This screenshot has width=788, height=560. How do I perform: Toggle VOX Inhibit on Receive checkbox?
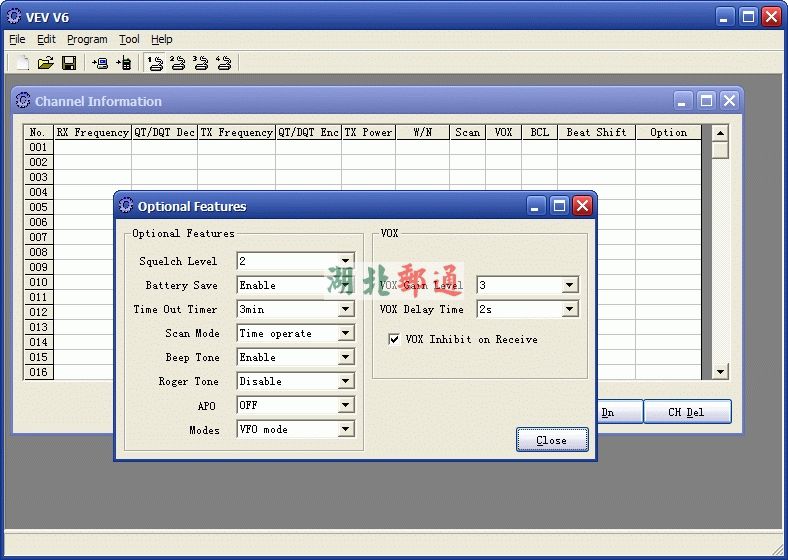point(394,340)
